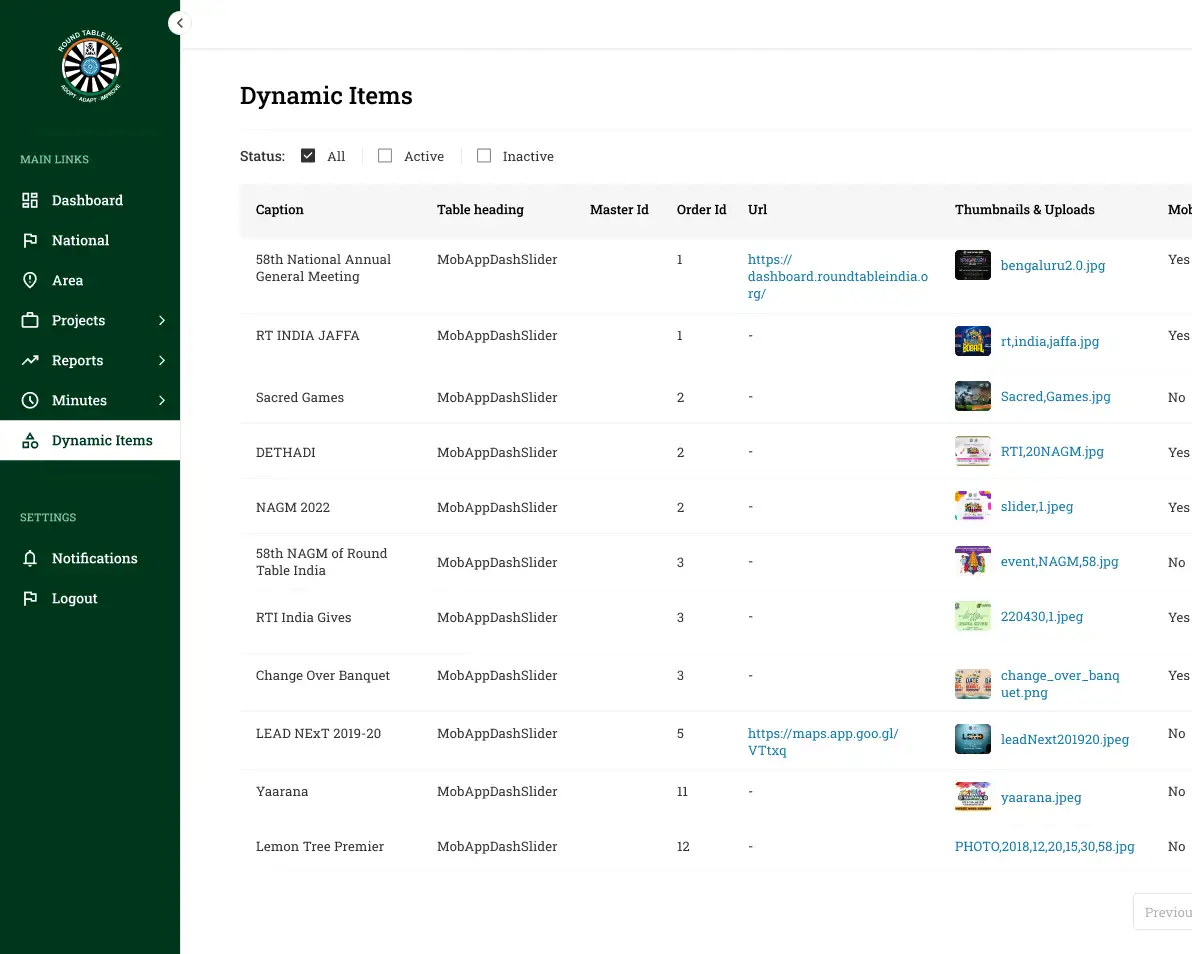Open the Dashboard menu item
The width and height of the screenshot is (1192, 954).
click(x=90, y=200)
